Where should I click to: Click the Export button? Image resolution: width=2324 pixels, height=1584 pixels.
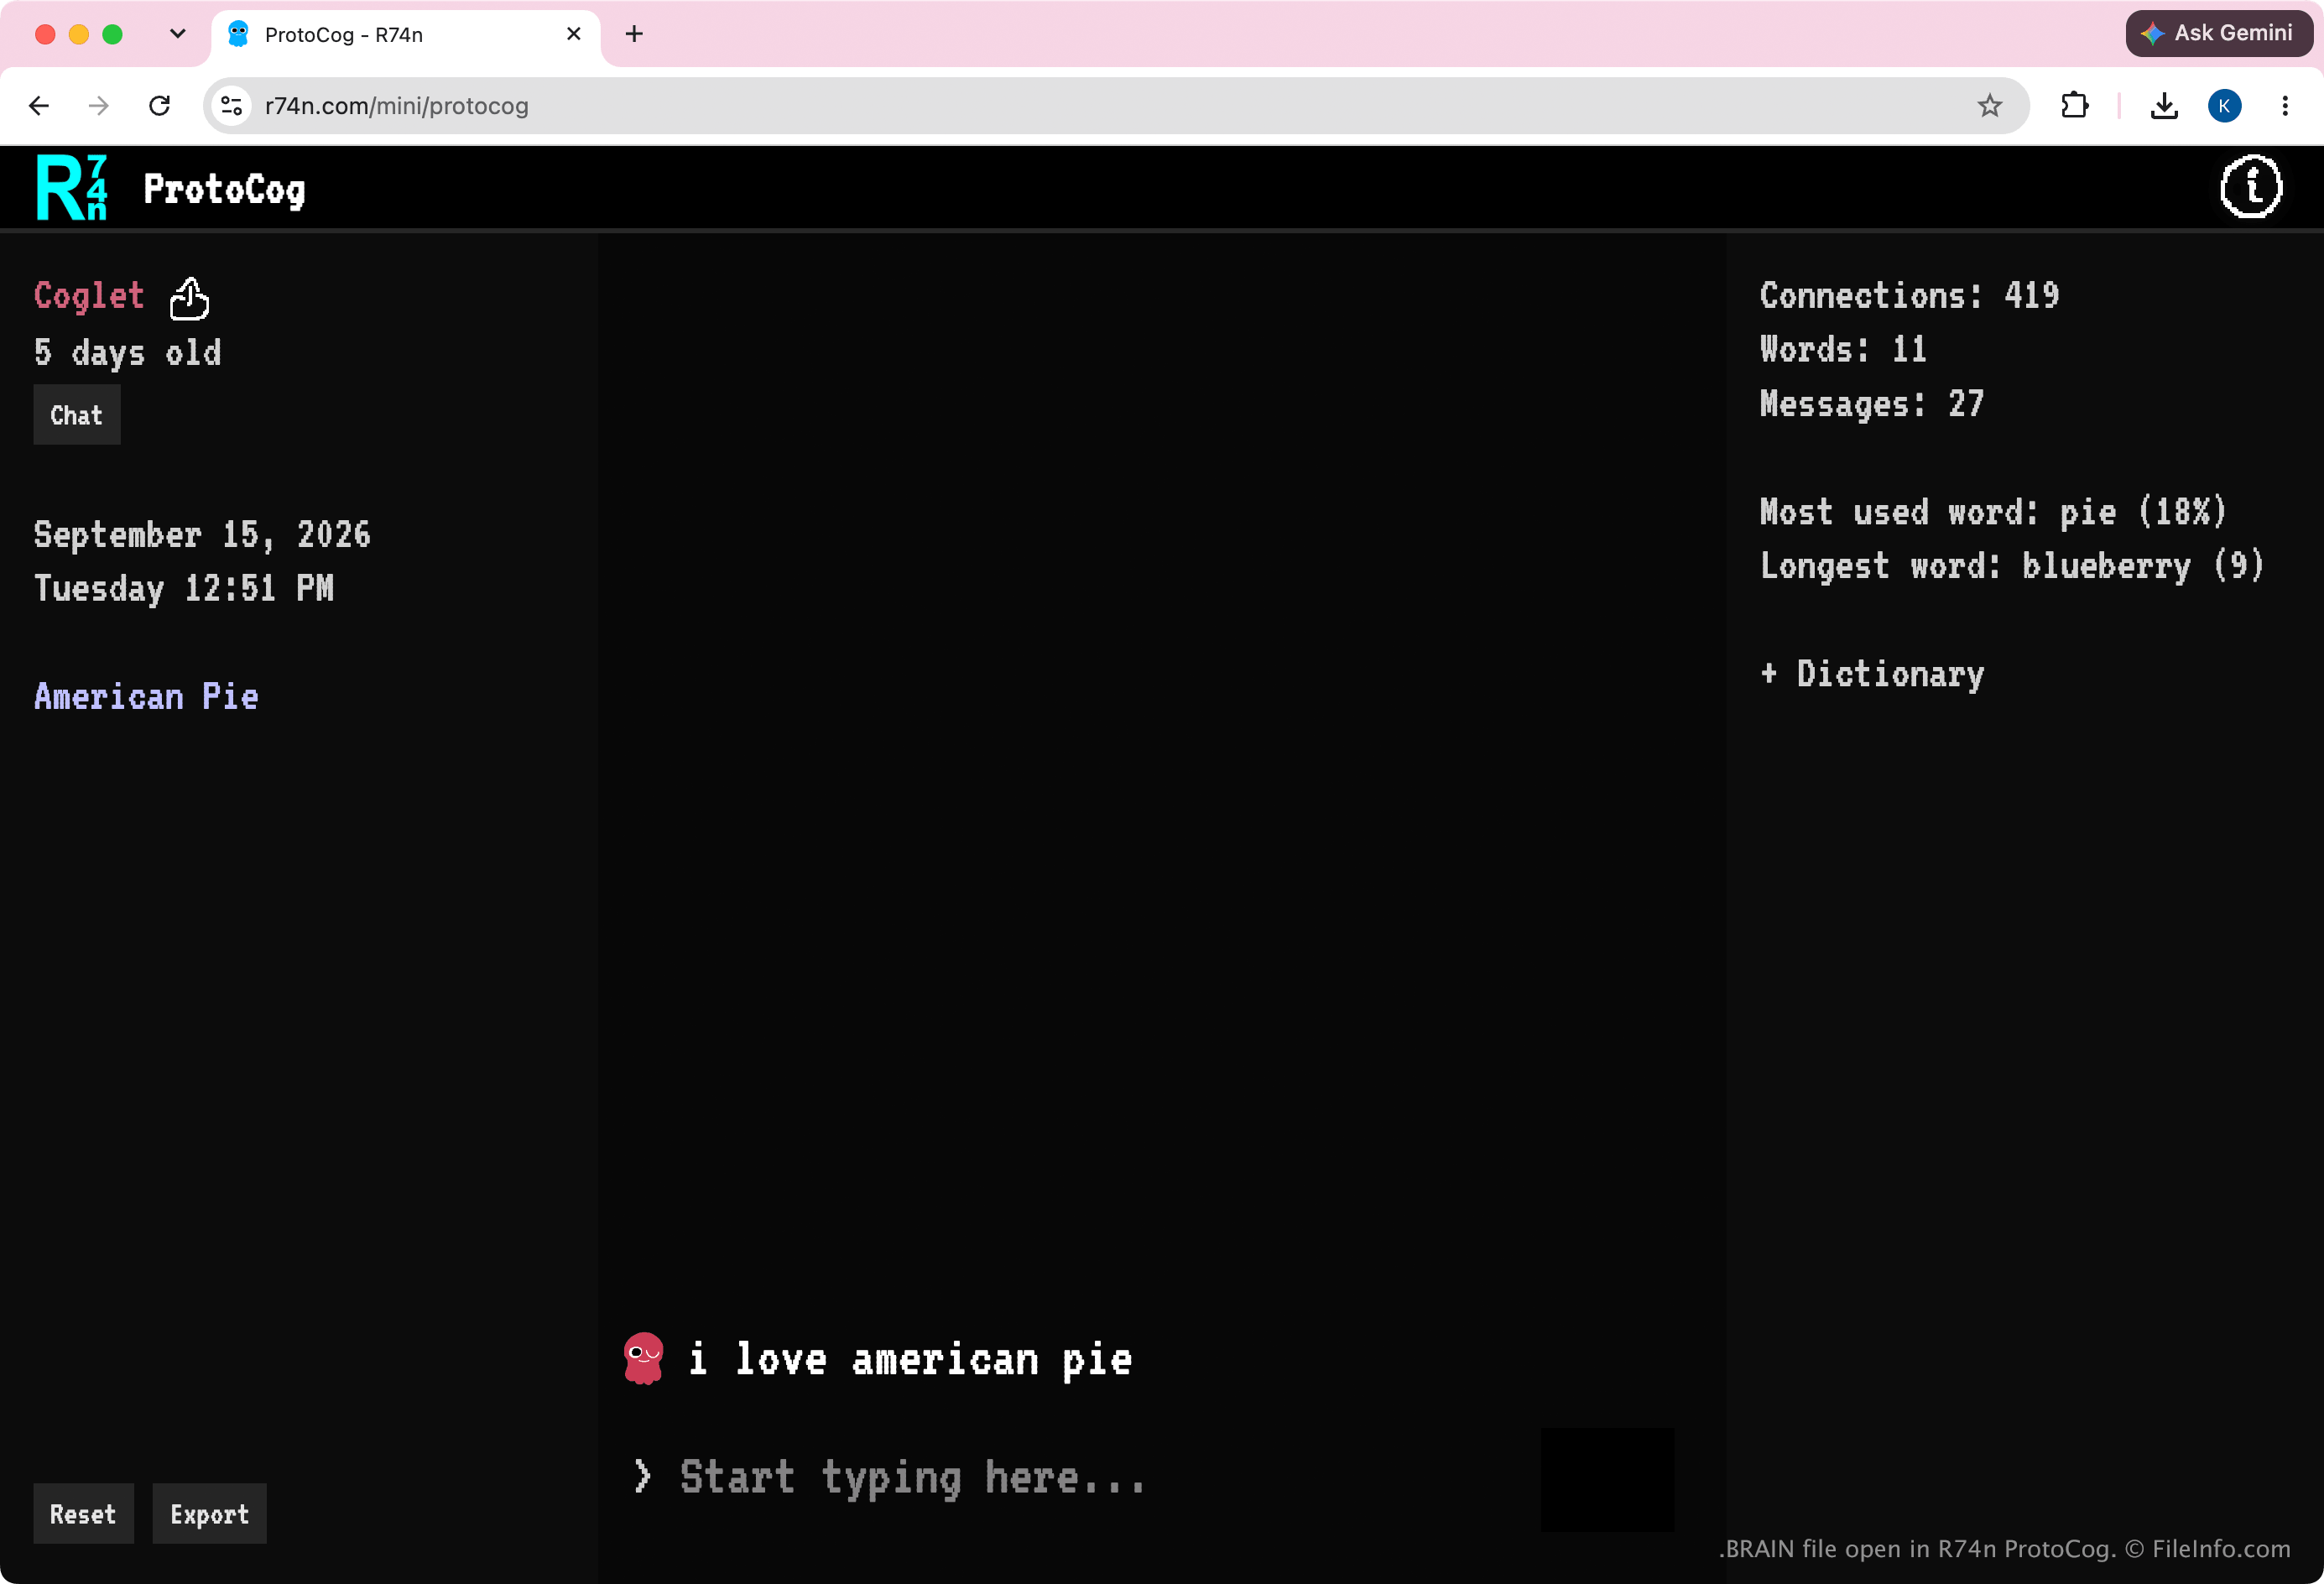point(209,1514)
